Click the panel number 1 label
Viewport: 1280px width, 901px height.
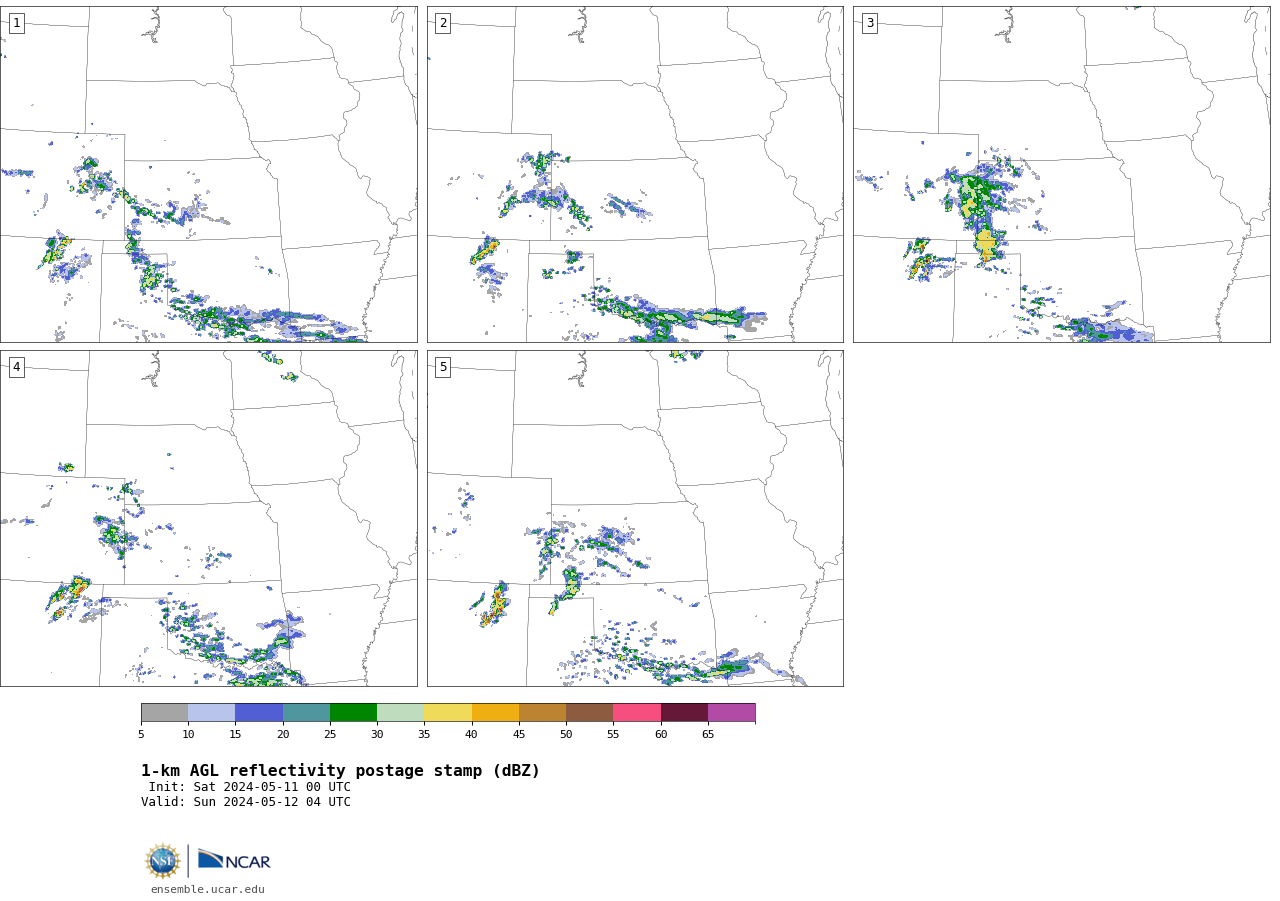pyautogui.click(x=16, y=23)
